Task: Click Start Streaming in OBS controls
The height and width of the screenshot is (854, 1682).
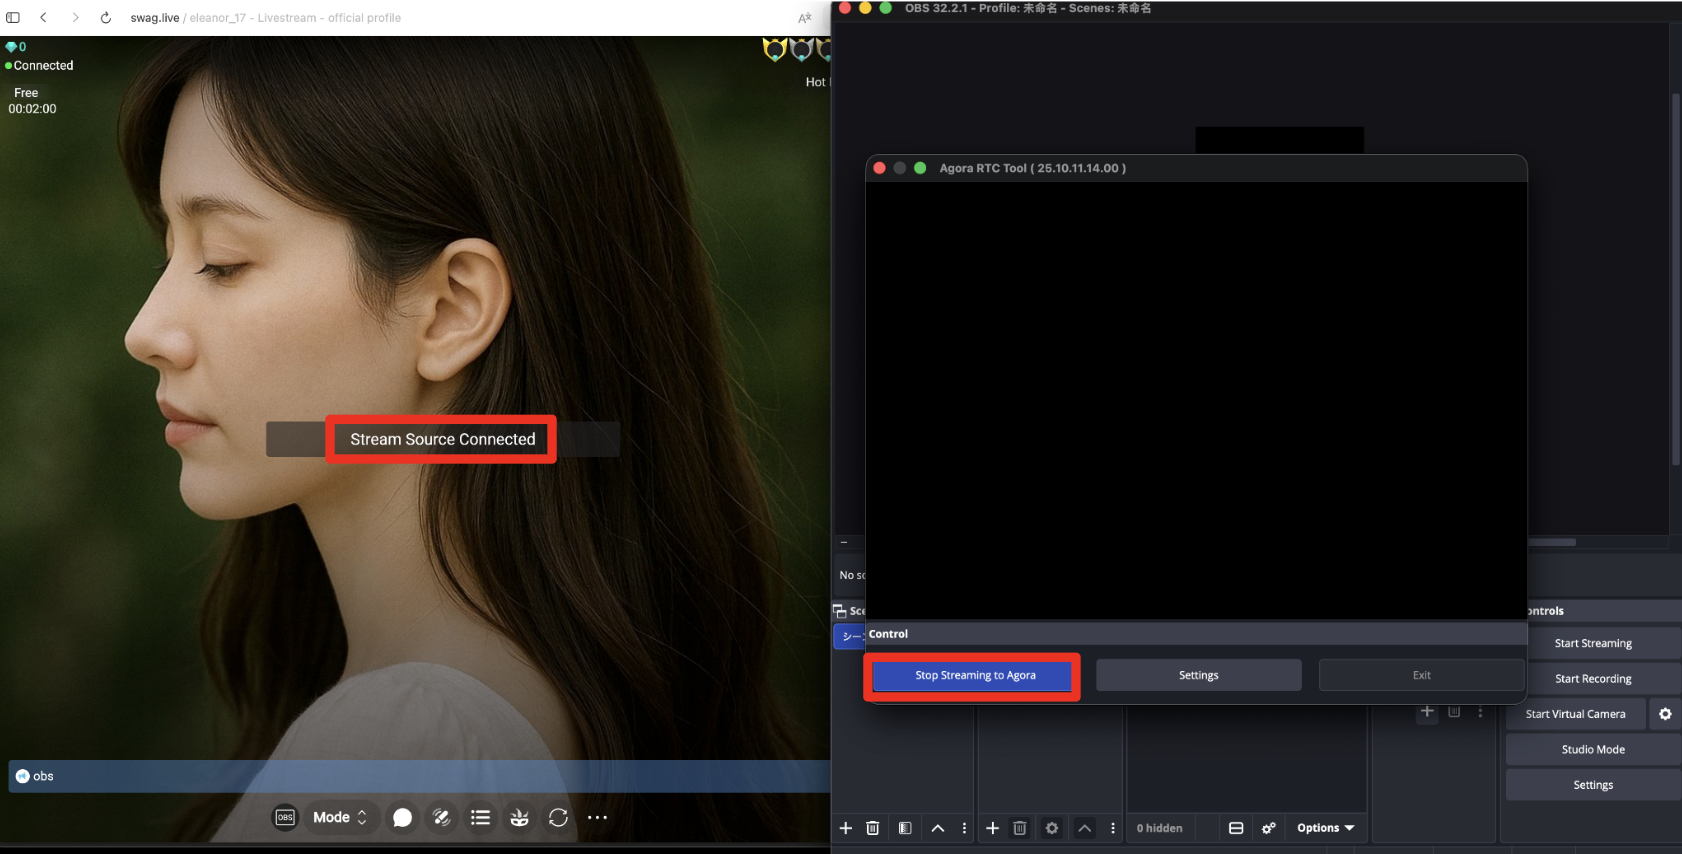Action: pyautogui.click(x=1593, y=643)
